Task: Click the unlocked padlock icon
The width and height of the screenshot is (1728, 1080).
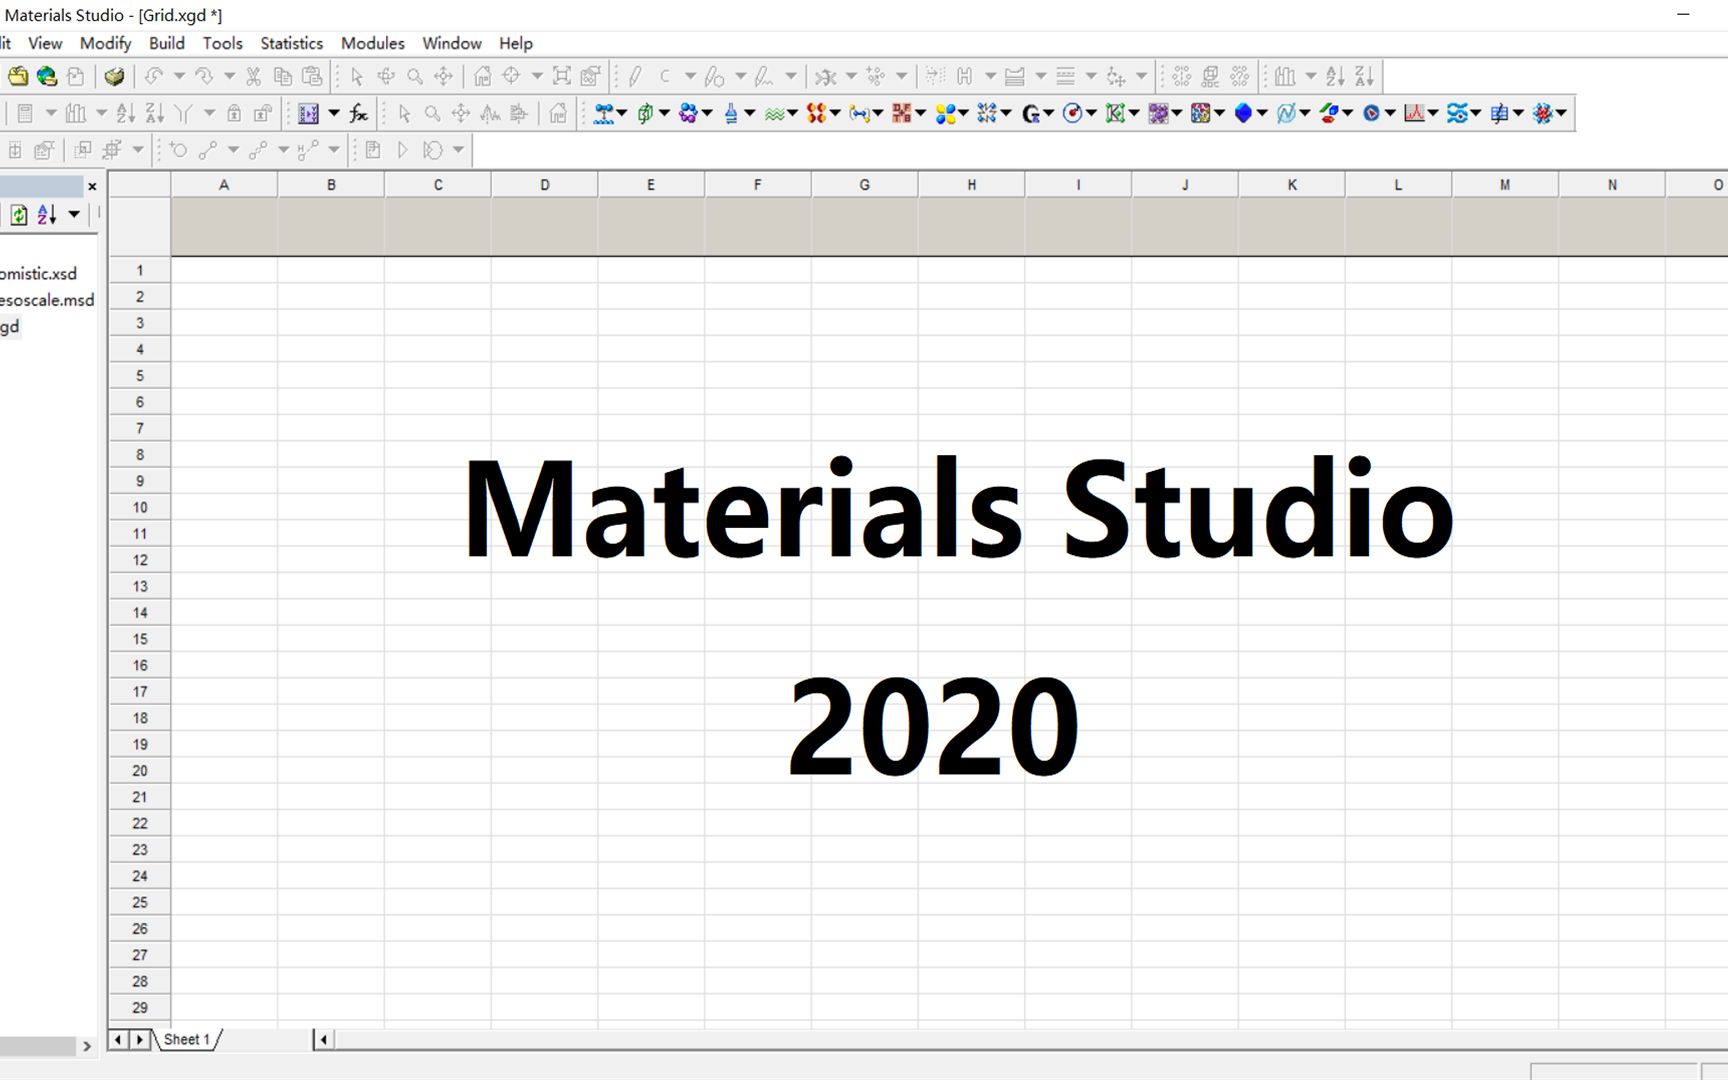Action: point(262,113)
